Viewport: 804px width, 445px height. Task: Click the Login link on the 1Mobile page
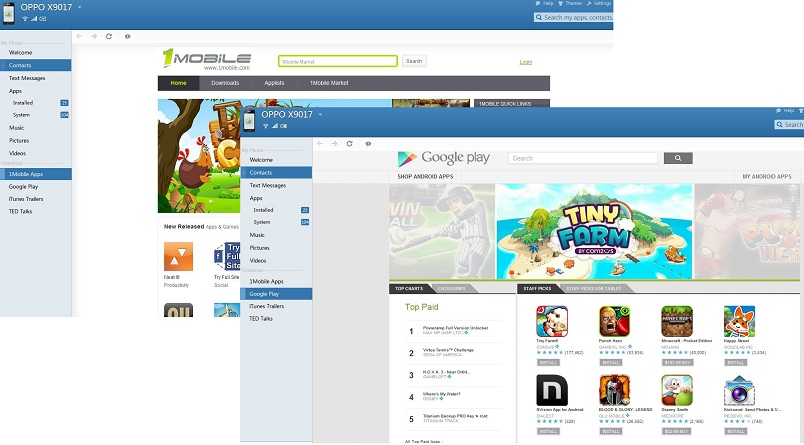point(526,62)
